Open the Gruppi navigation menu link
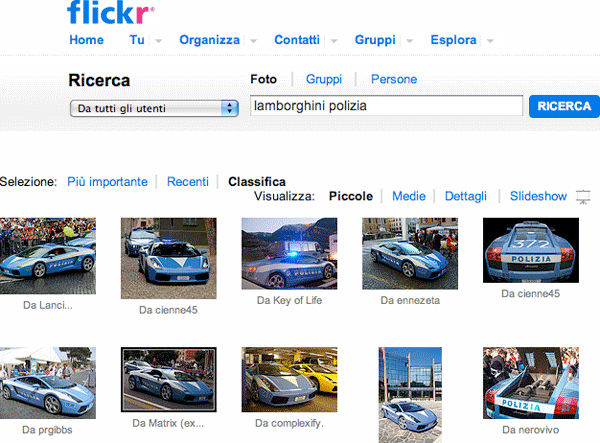Viewport: 600px width, 443px height. (375, 40)
